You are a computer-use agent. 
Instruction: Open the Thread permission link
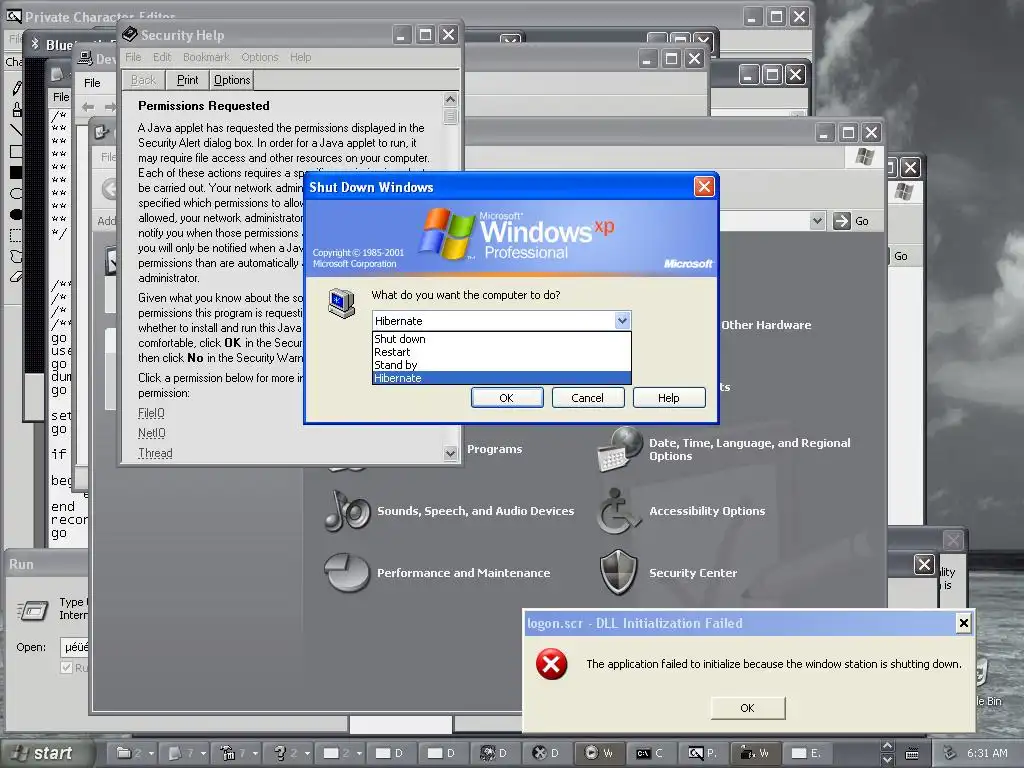(155, 453)
